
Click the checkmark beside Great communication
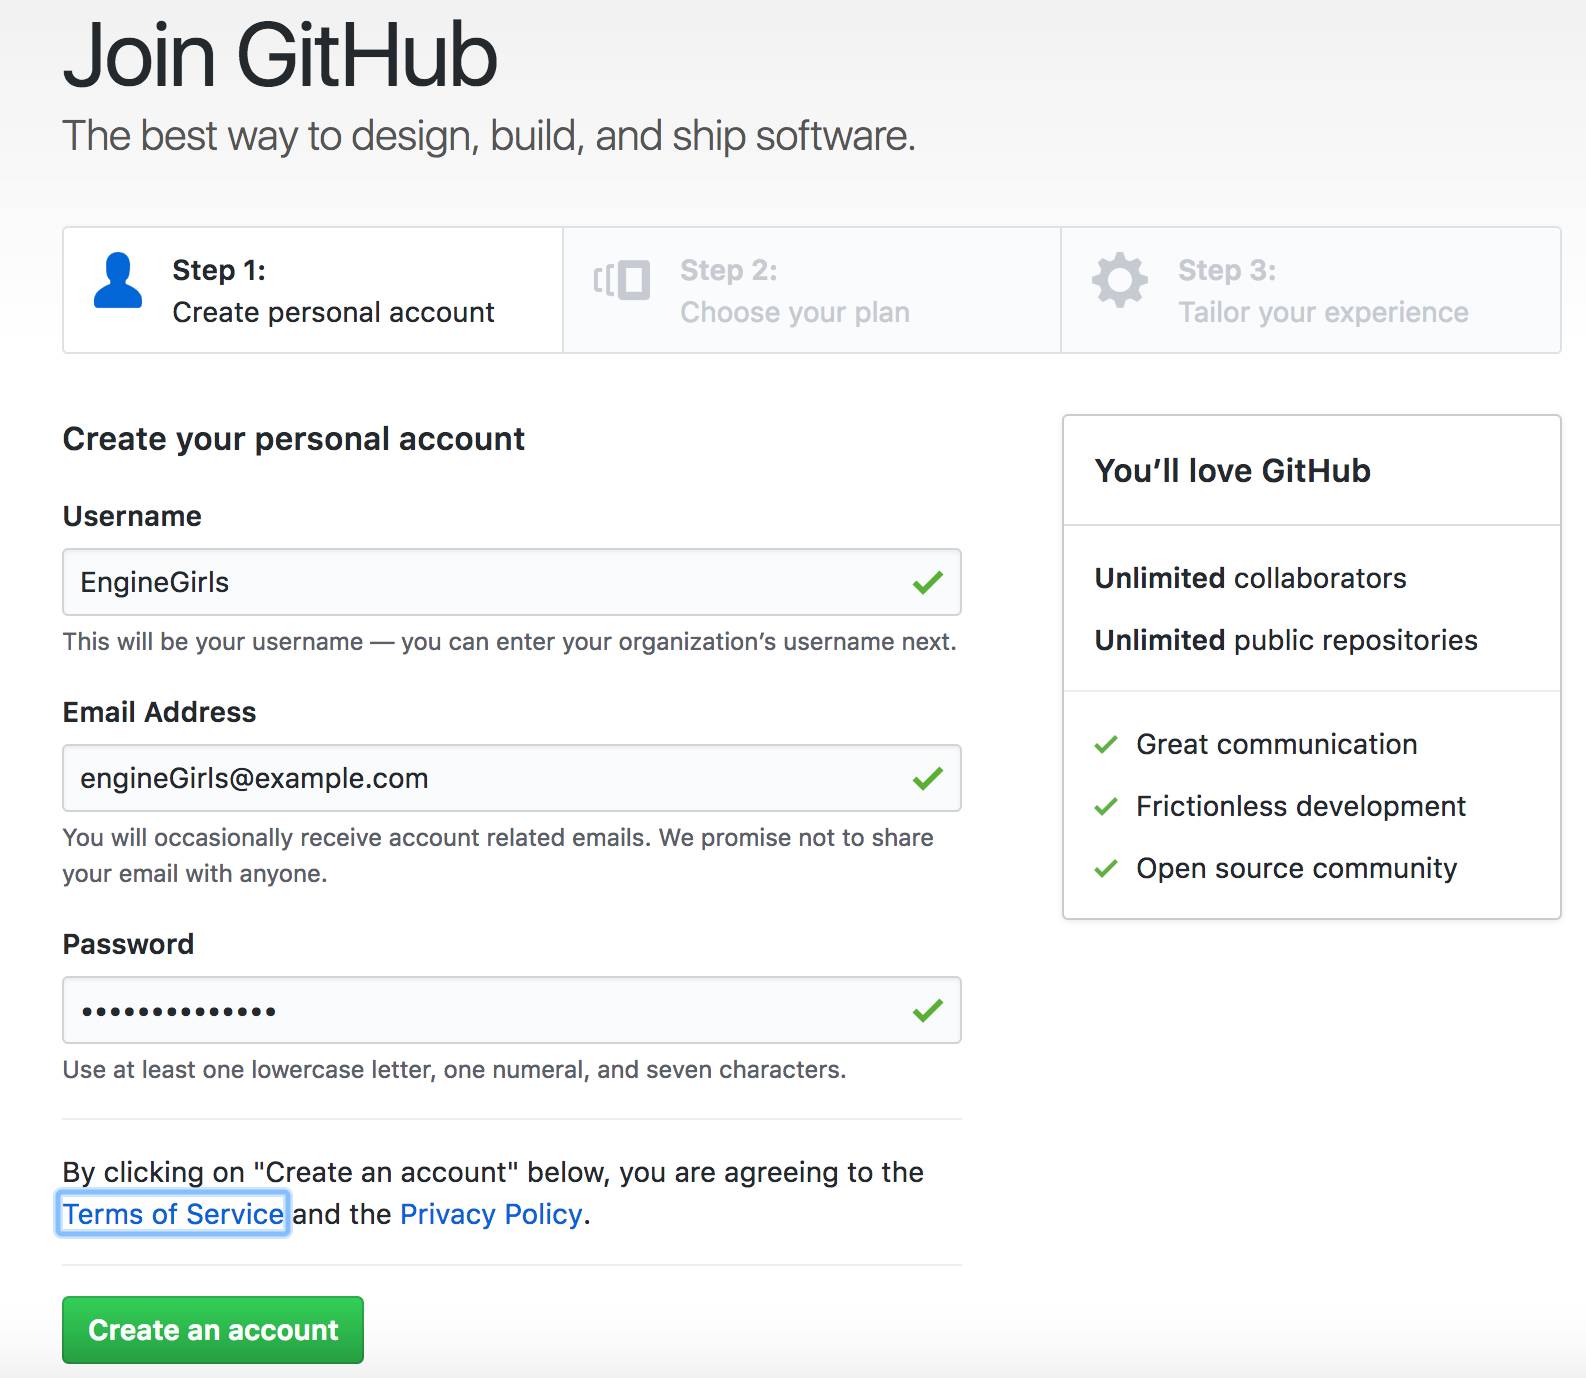1106,745
